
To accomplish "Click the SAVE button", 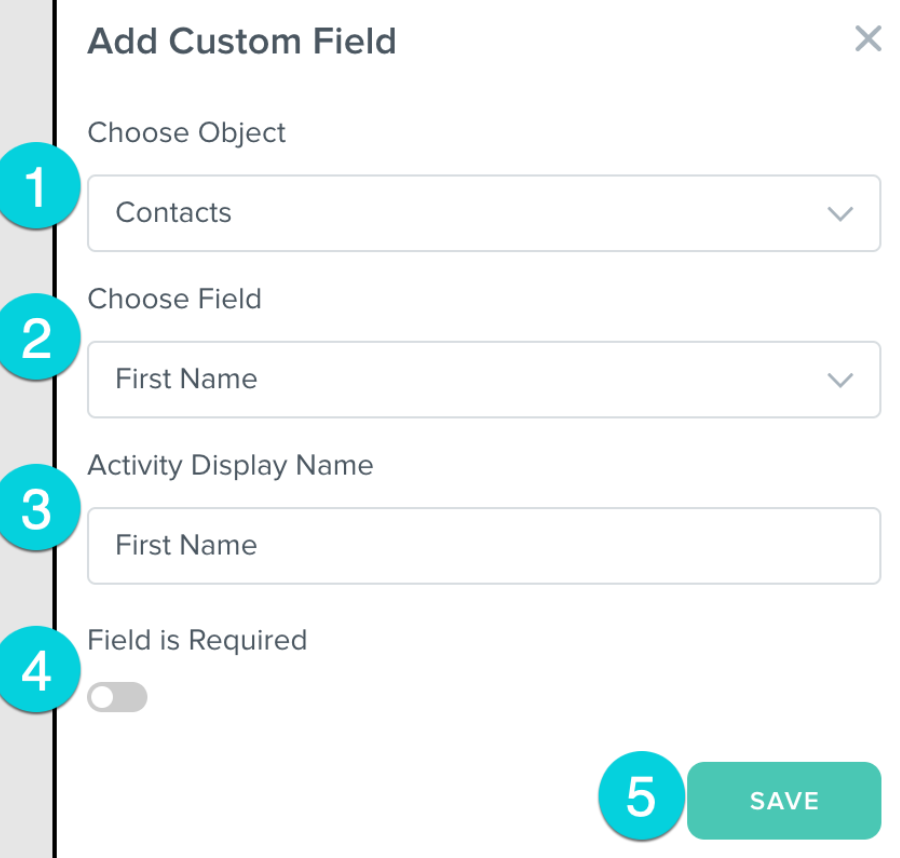I will [x=784, y=801].
